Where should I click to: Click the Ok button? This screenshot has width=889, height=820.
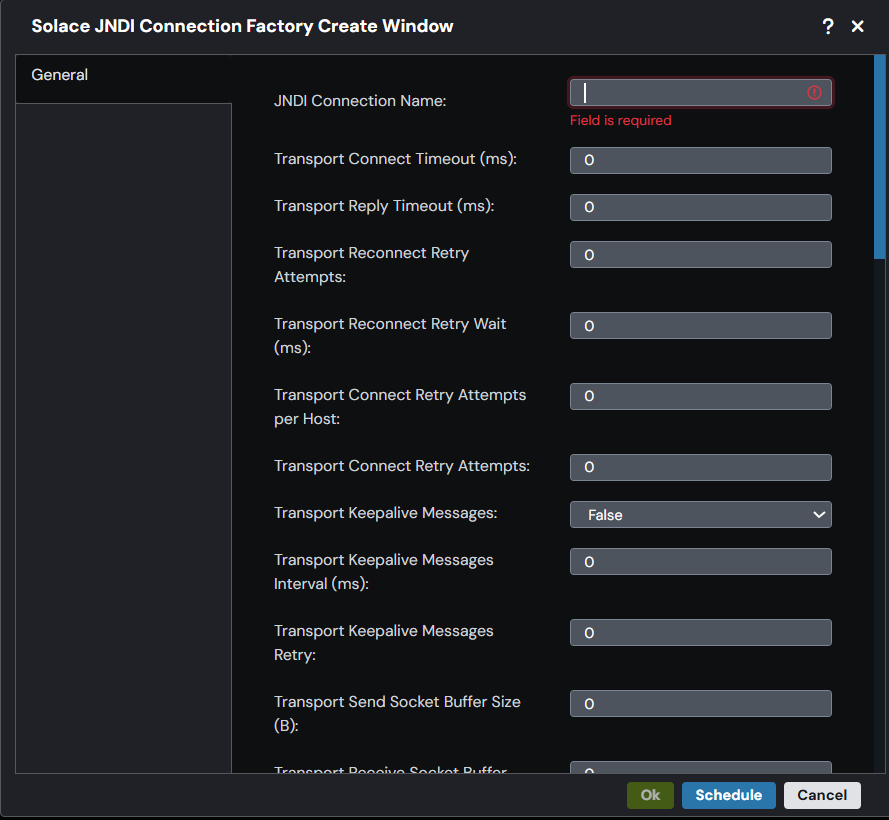click(650, 795)
